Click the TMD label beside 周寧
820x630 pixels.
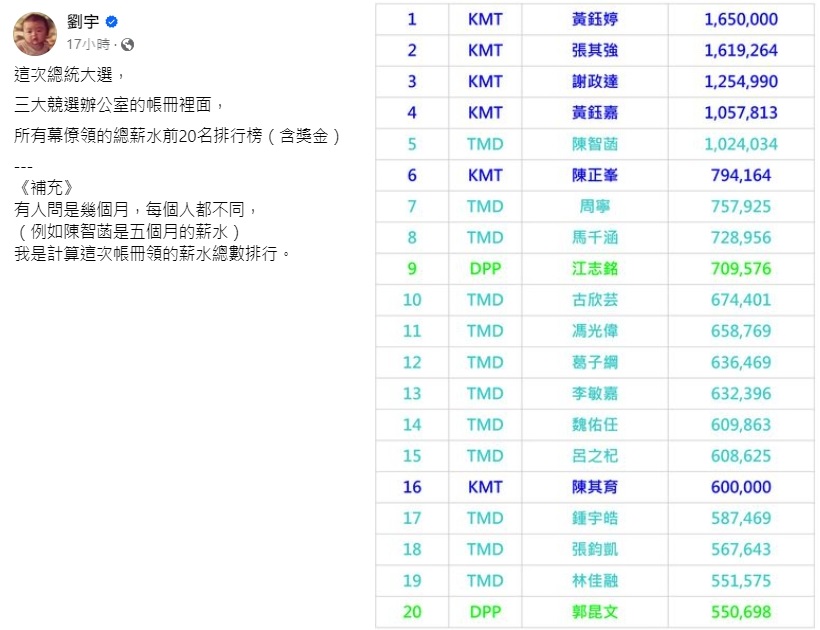point(484,206)
